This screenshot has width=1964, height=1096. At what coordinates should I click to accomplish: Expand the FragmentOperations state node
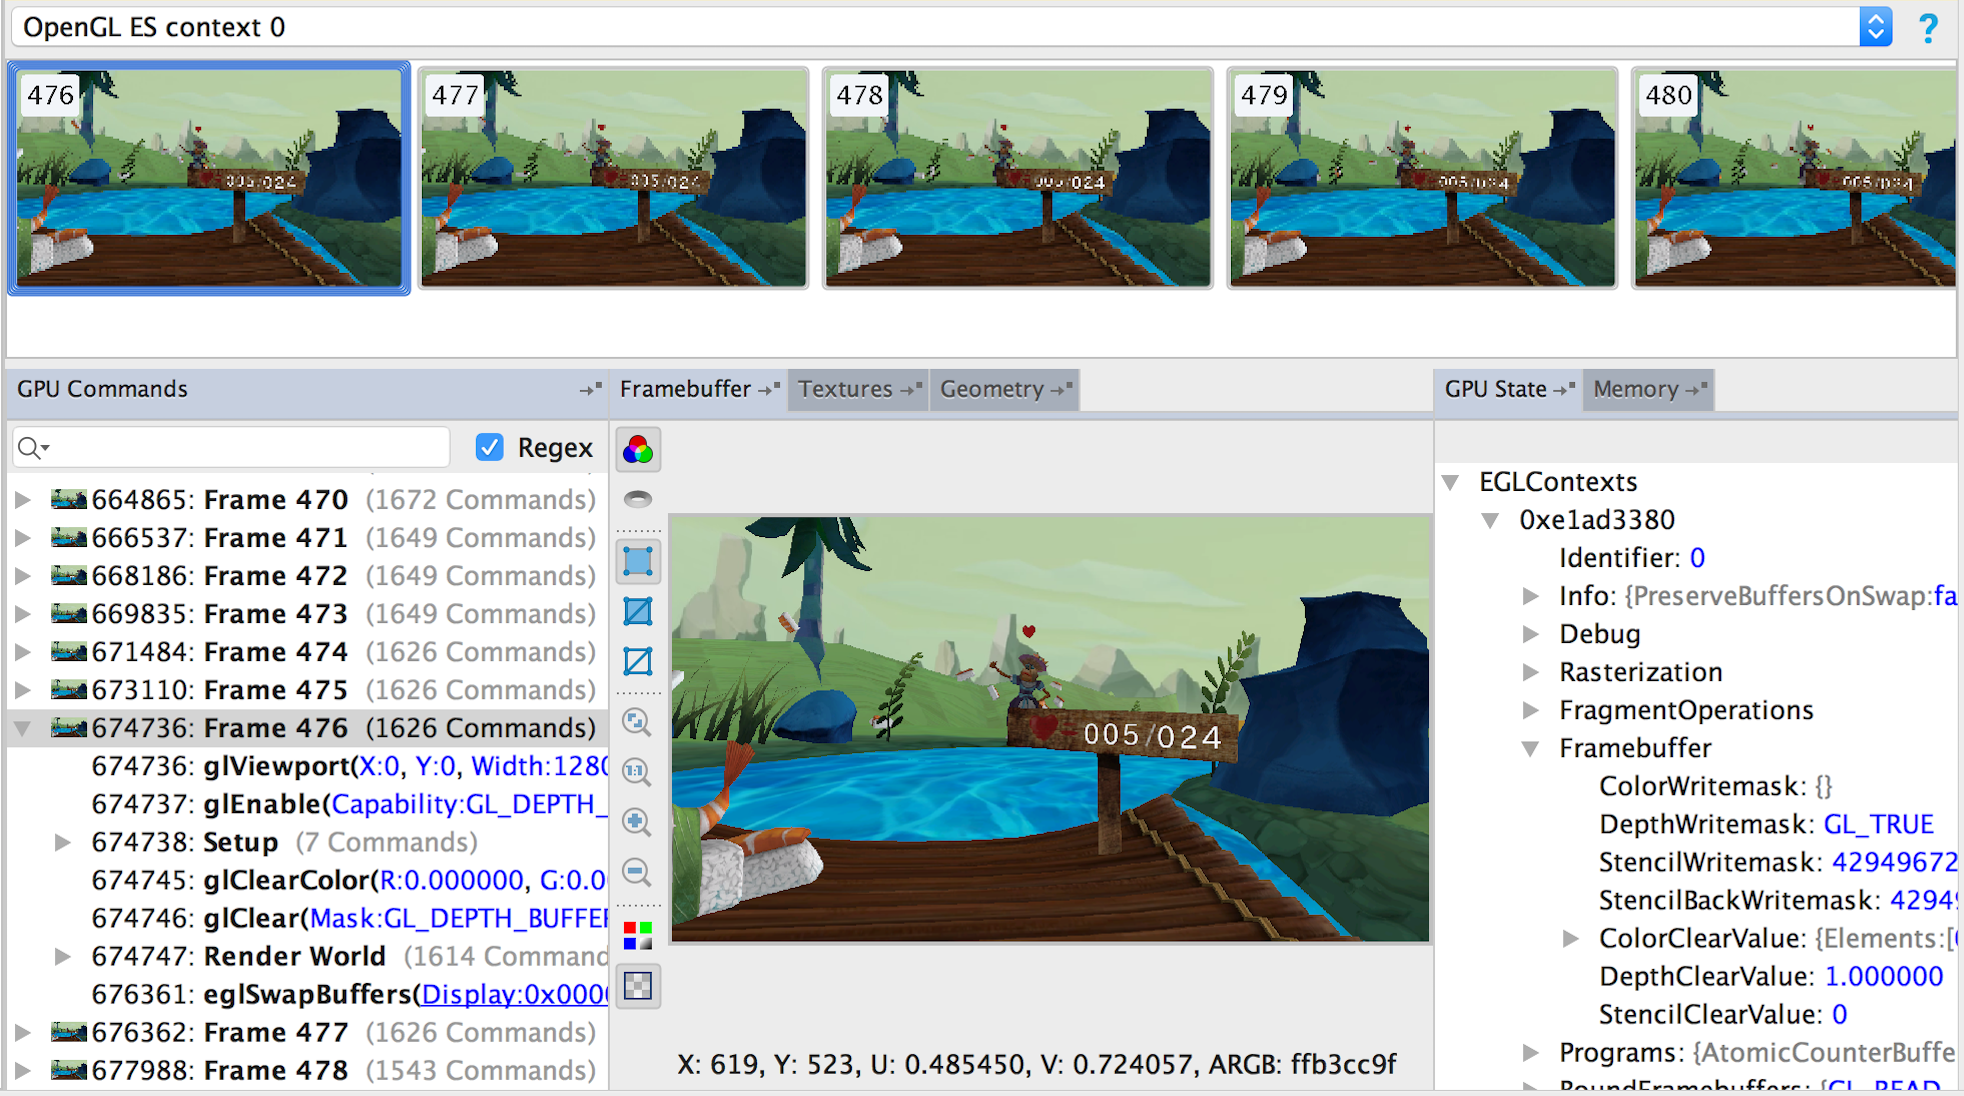coord(1530,710)
